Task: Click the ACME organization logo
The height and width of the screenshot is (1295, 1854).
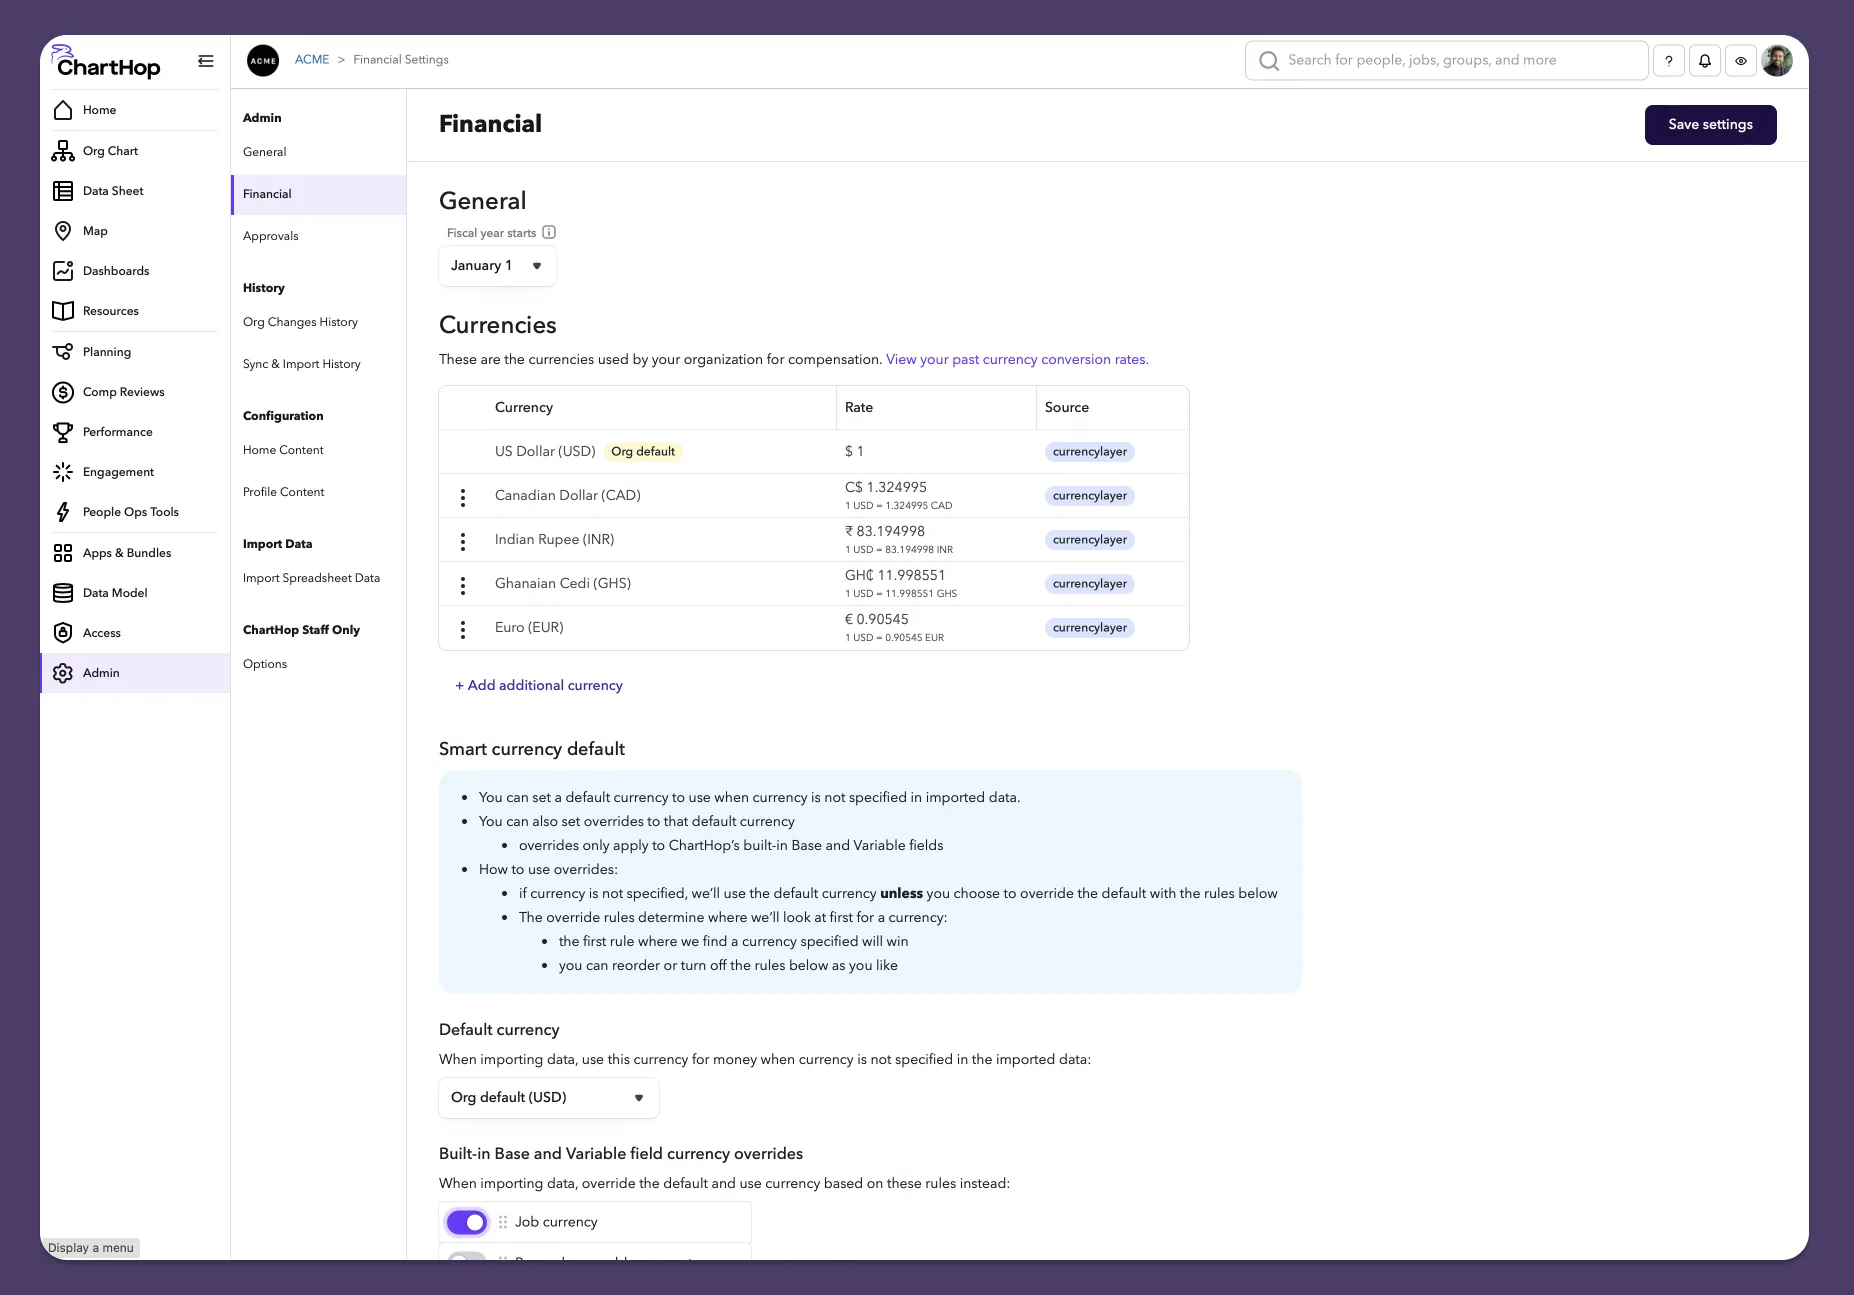Action: click(263, 60)
